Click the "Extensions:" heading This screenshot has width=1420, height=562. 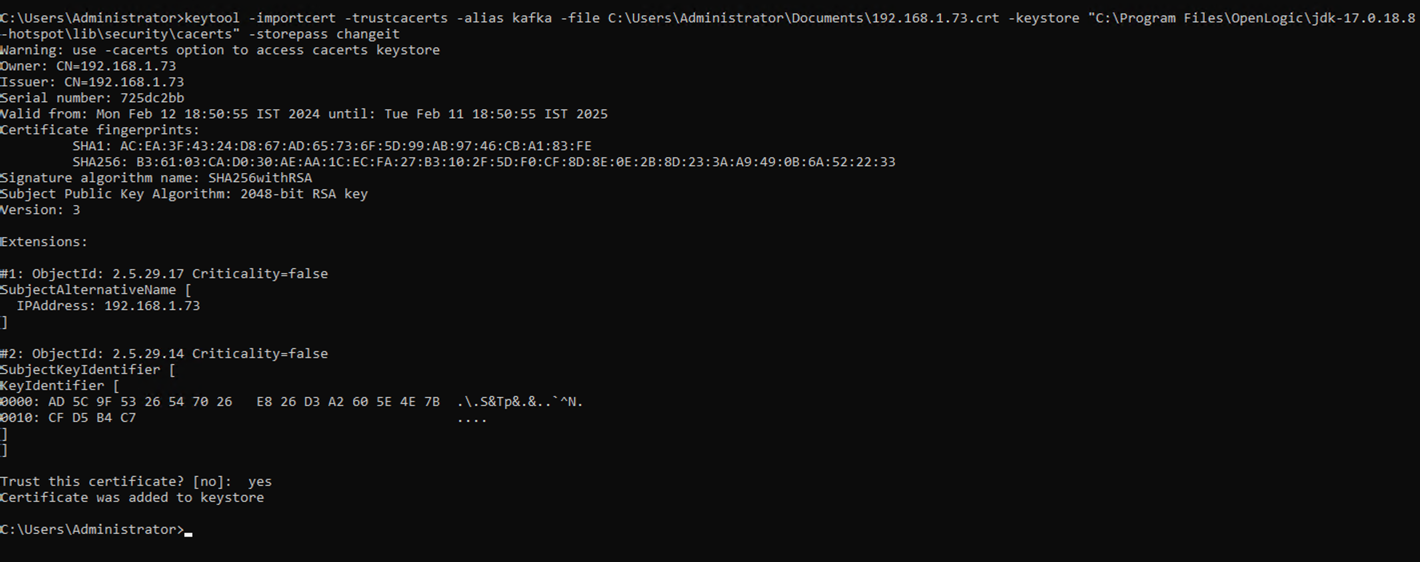(x=44, y=242)
